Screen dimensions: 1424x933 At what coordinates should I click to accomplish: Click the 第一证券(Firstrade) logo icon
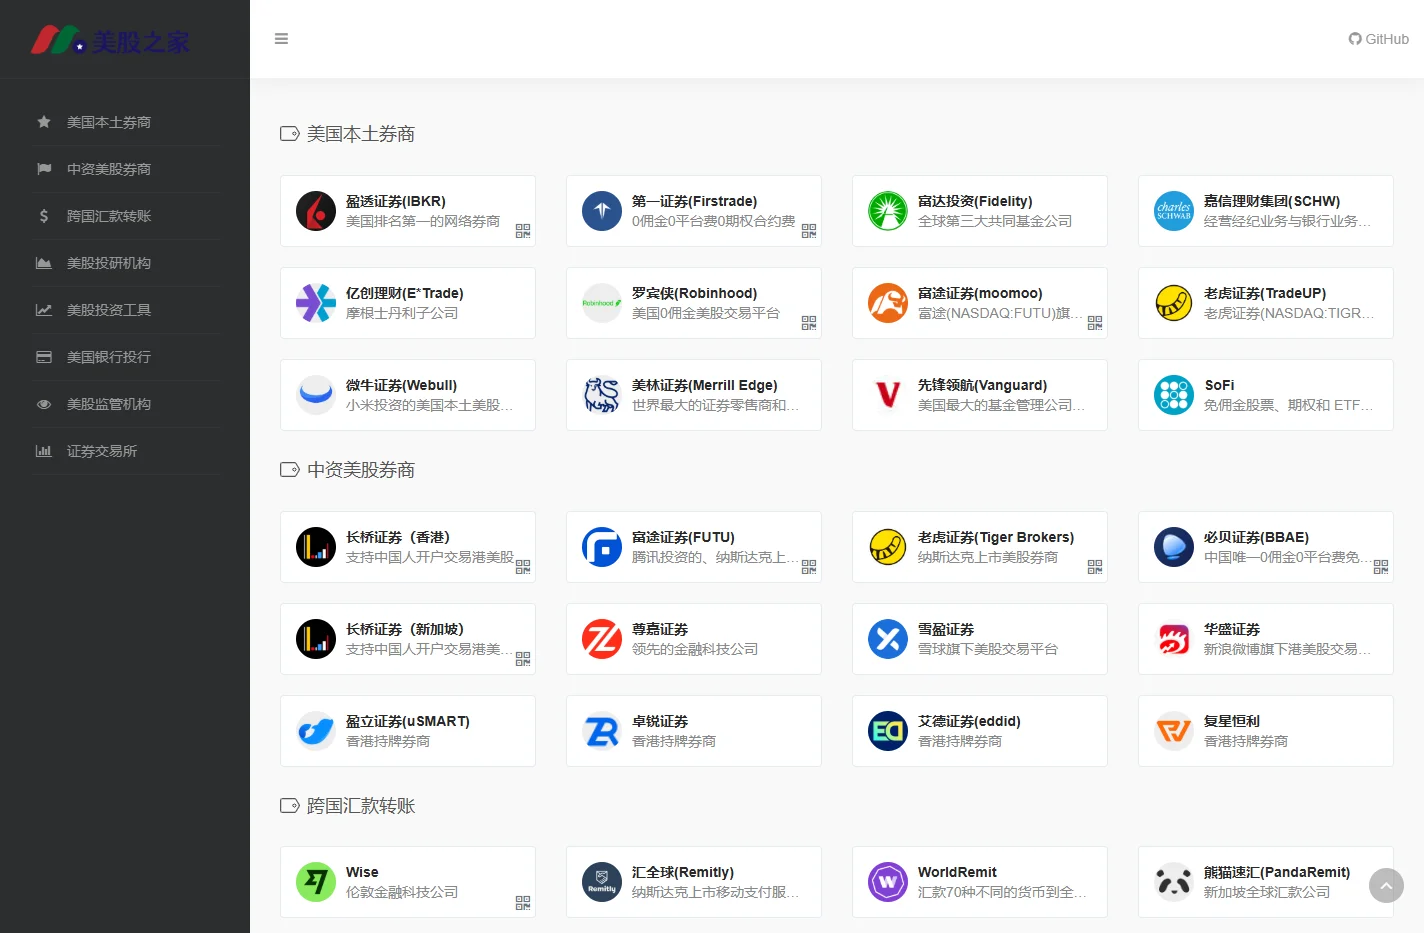point(602,211)
